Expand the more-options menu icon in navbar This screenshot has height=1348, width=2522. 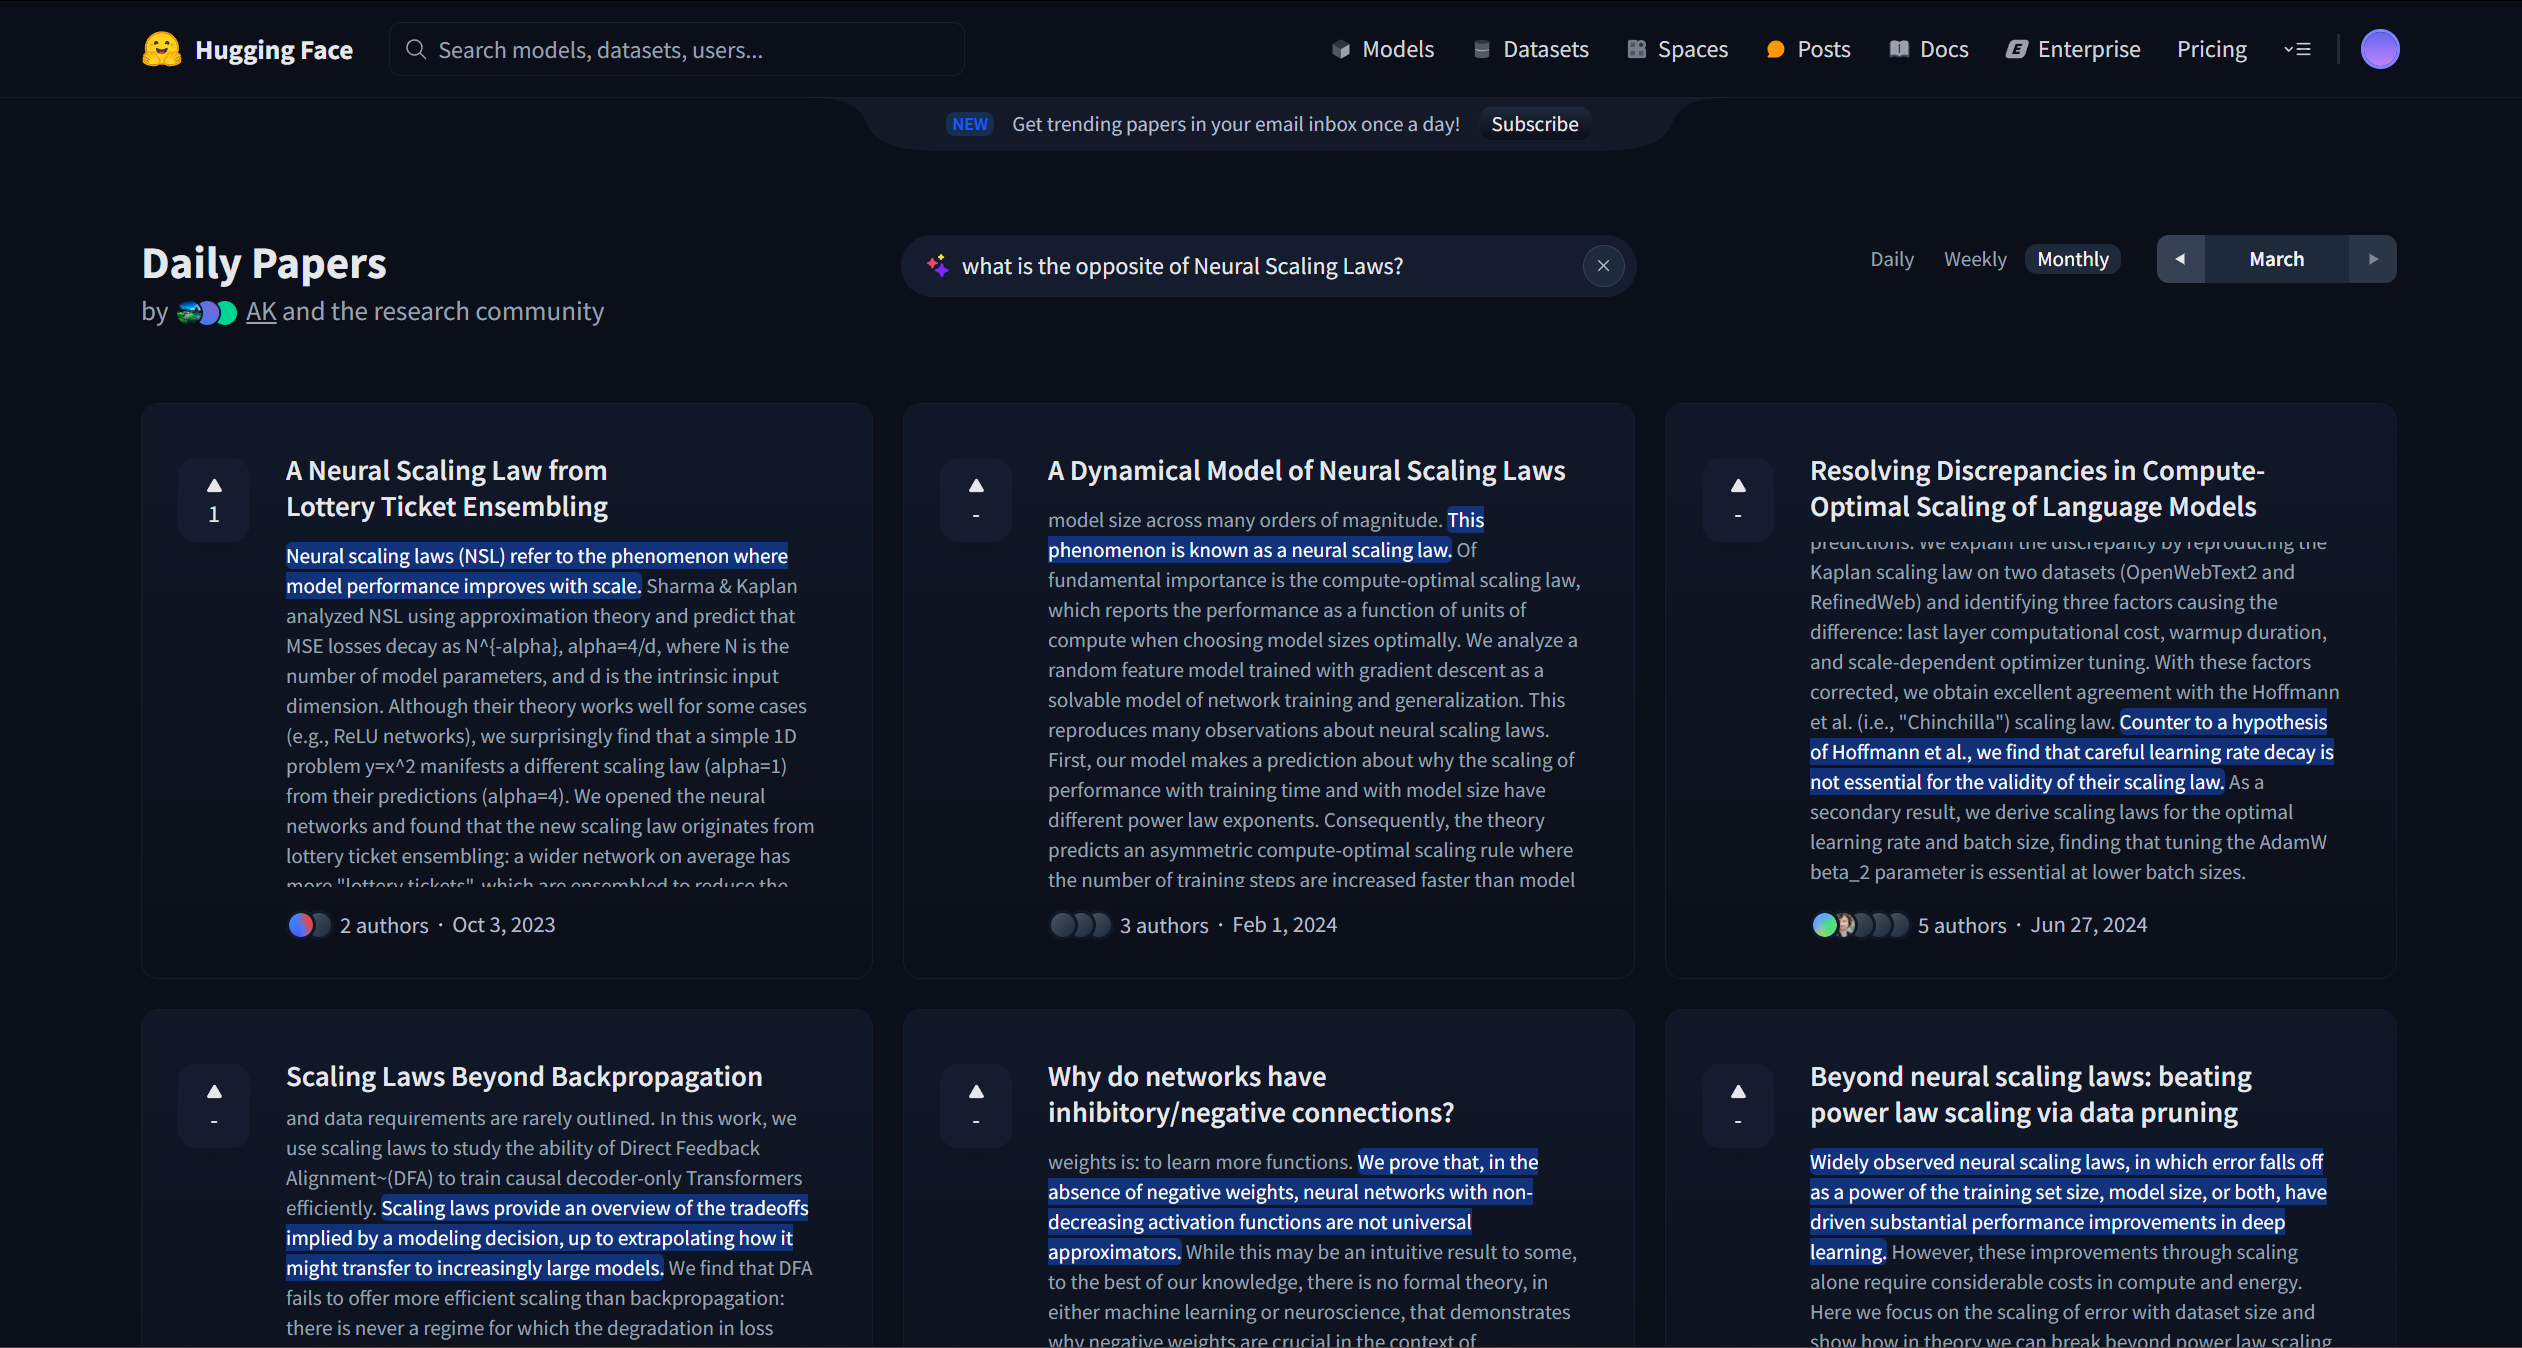2297,49
